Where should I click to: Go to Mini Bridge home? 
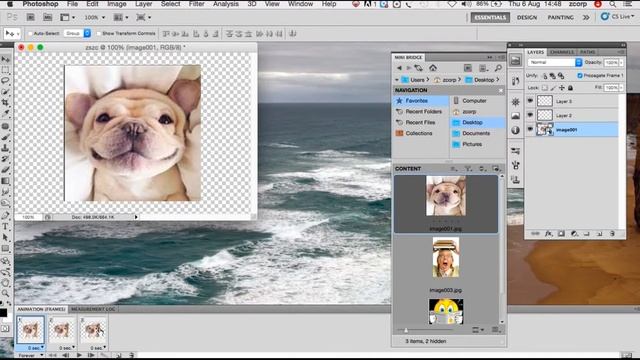(x=433, y=68)
